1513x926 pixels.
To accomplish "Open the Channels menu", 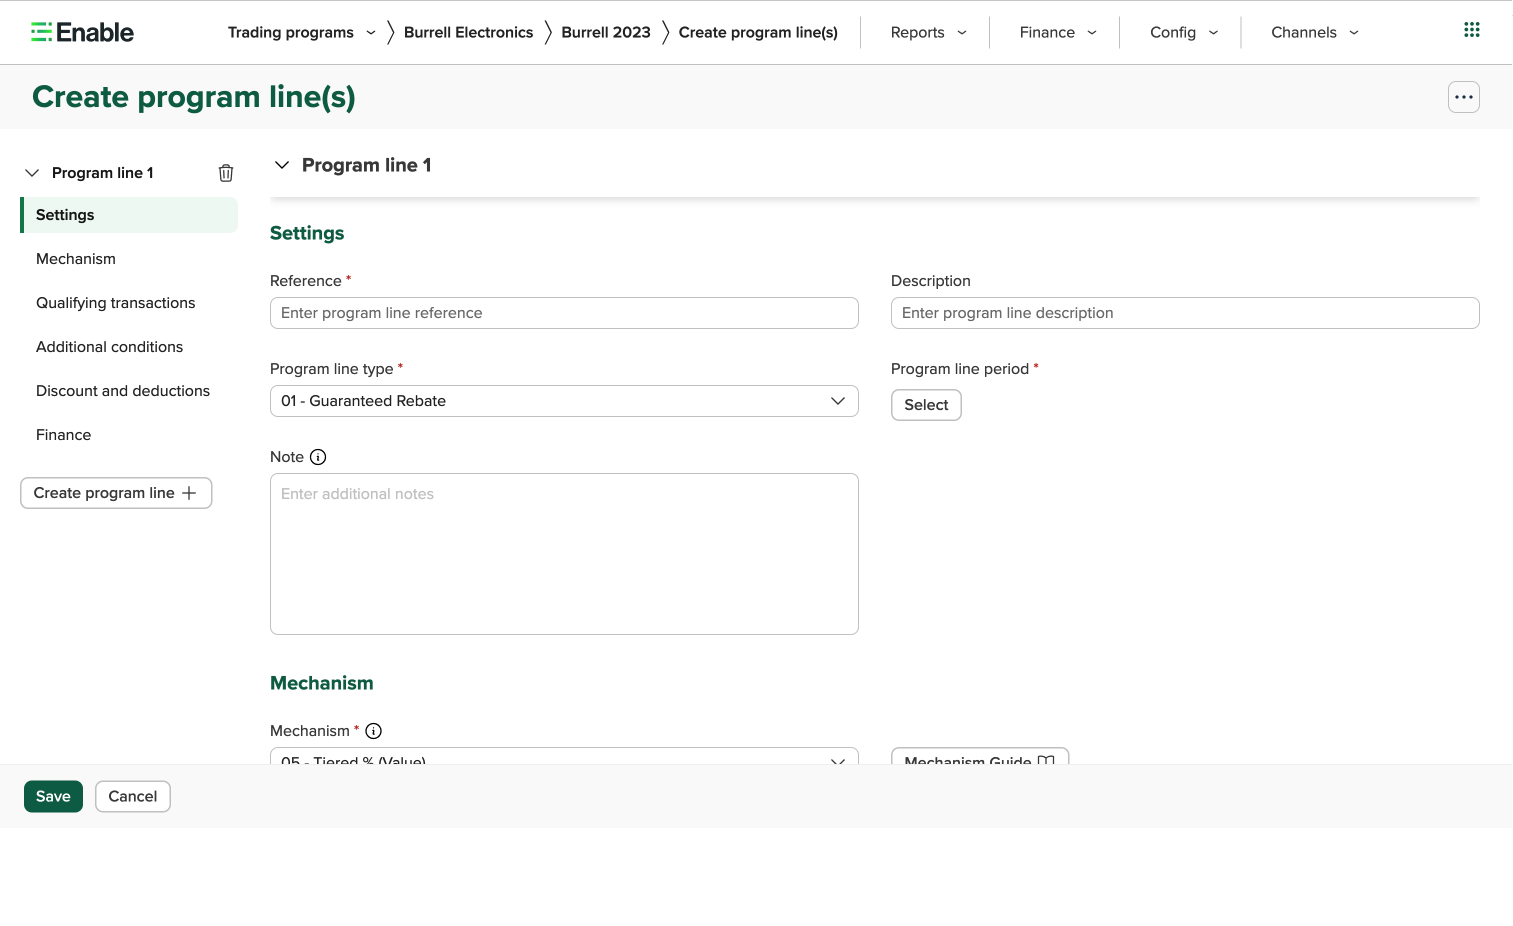I will point(1315,32).
